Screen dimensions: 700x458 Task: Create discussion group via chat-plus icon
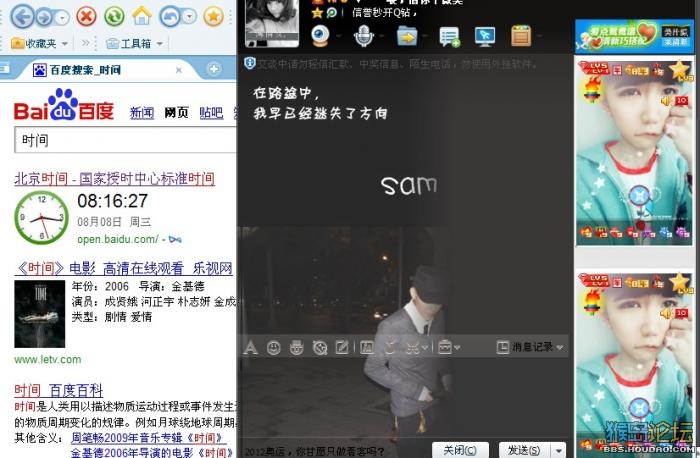click(x=449, y=37)
